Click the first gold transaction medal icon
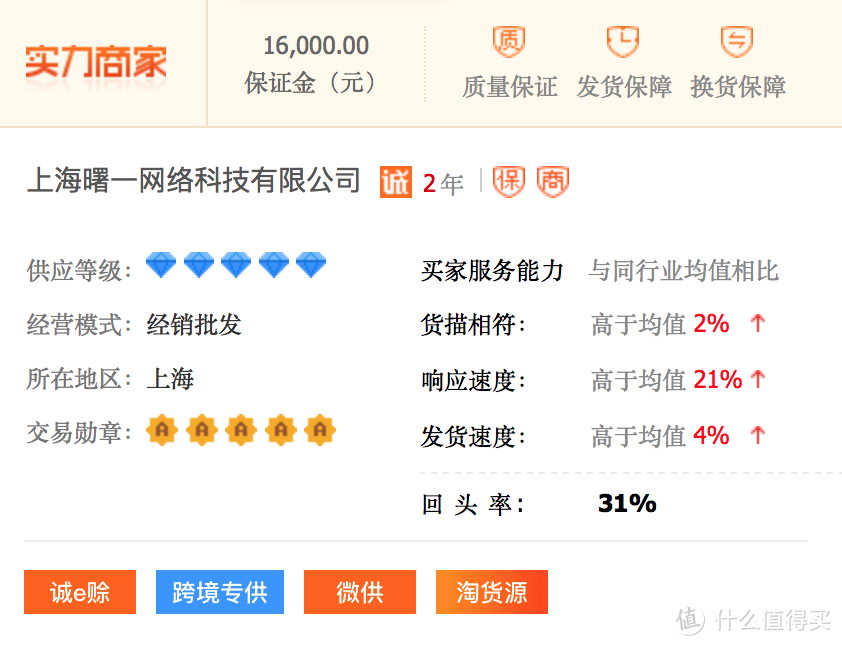Viewport: 842px width, 646px height. click(x=161, y=430)
